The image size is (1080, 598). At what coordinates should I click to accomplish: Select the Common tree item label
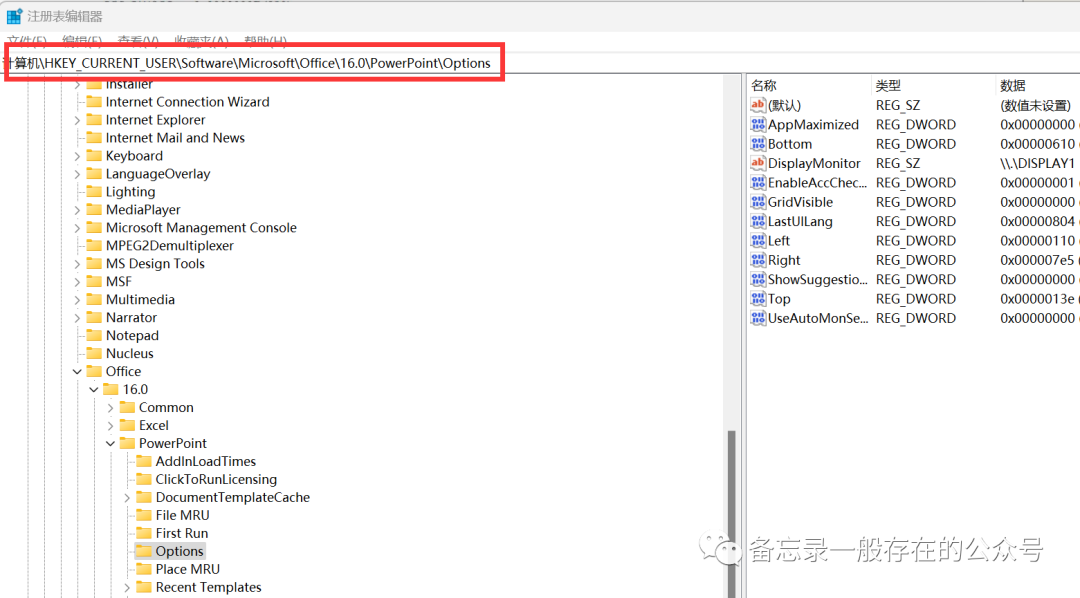coord(166,407)
